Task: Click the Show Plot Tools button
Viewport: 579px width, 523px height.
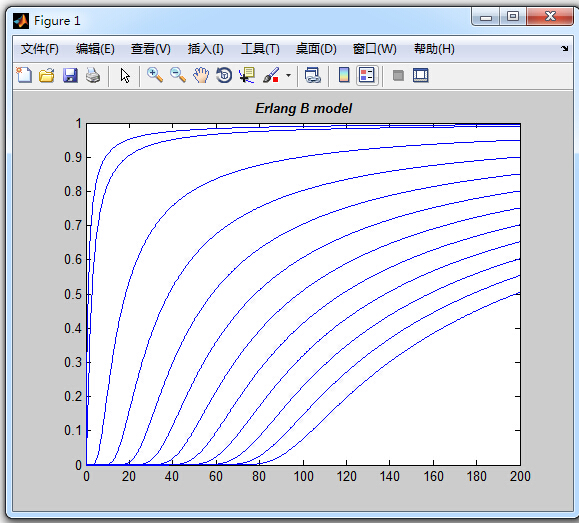Action: [x=421, y=75]
